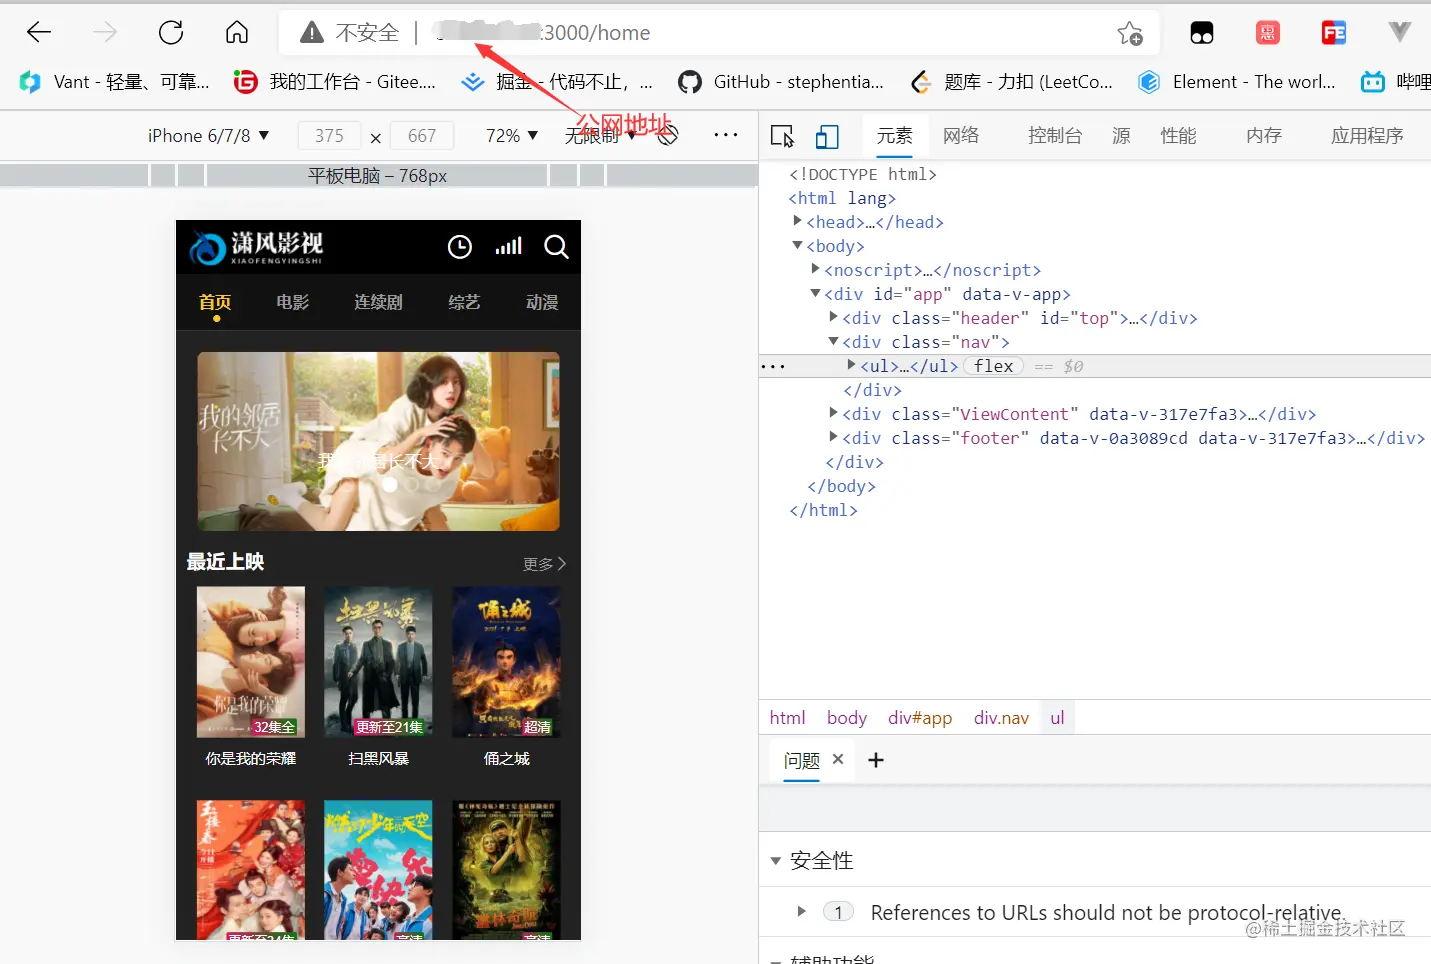Select the 连续剧 nav item
This screenshot has height=964, width=1431.
(378, 302)
